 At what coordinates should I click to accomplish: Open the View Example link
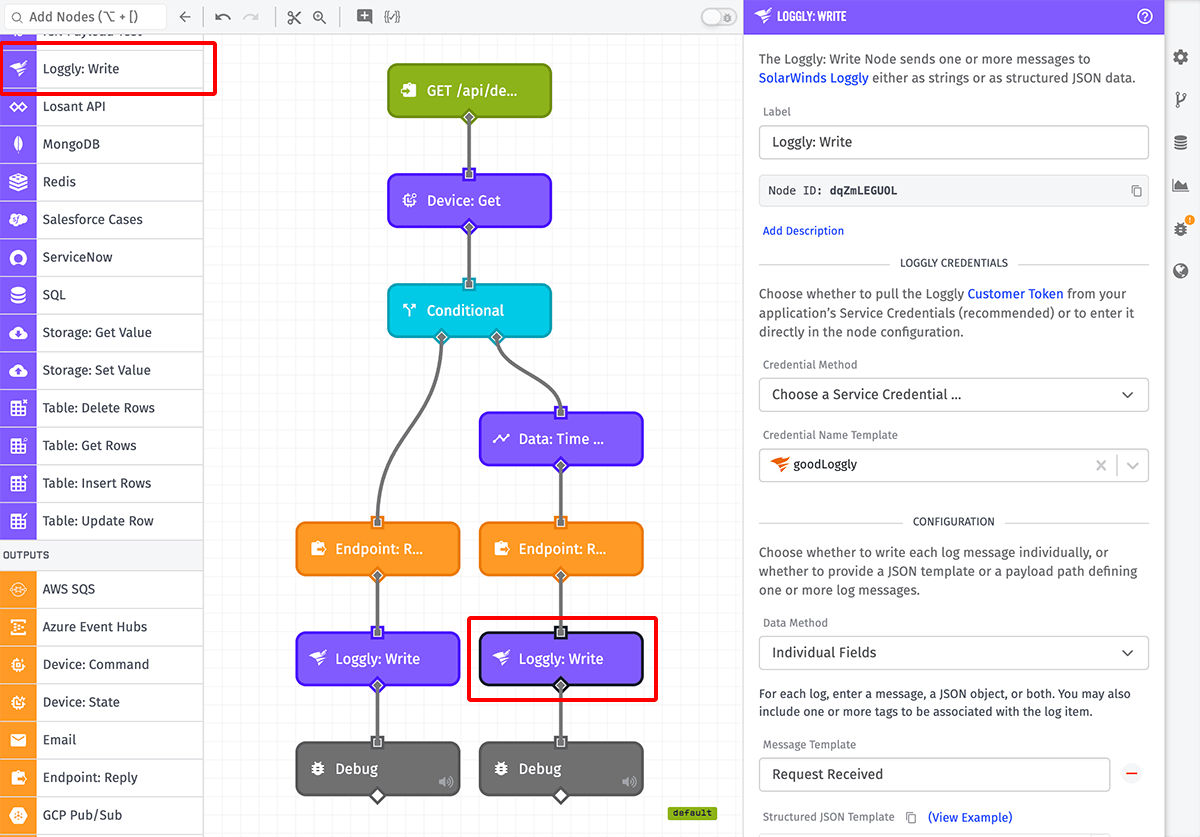970,817
